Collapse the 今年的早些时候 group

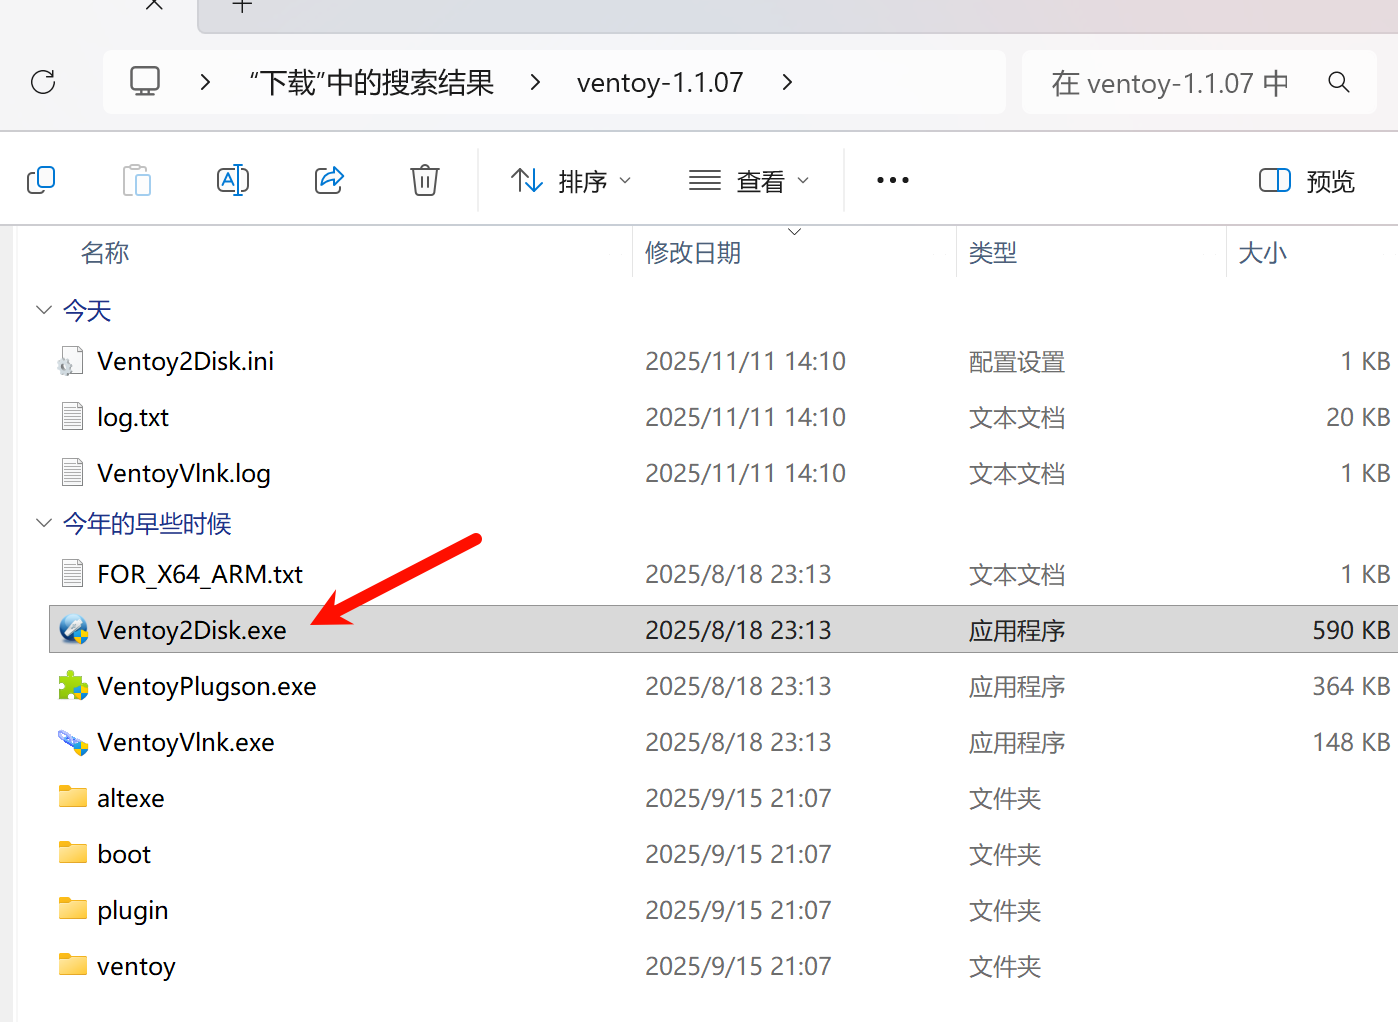44,523
